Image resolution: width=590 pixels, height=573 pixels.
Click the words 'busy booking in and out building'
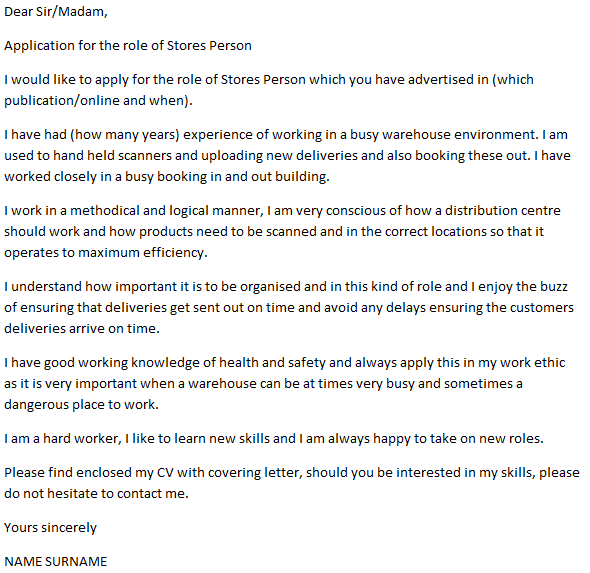(225, 177)
